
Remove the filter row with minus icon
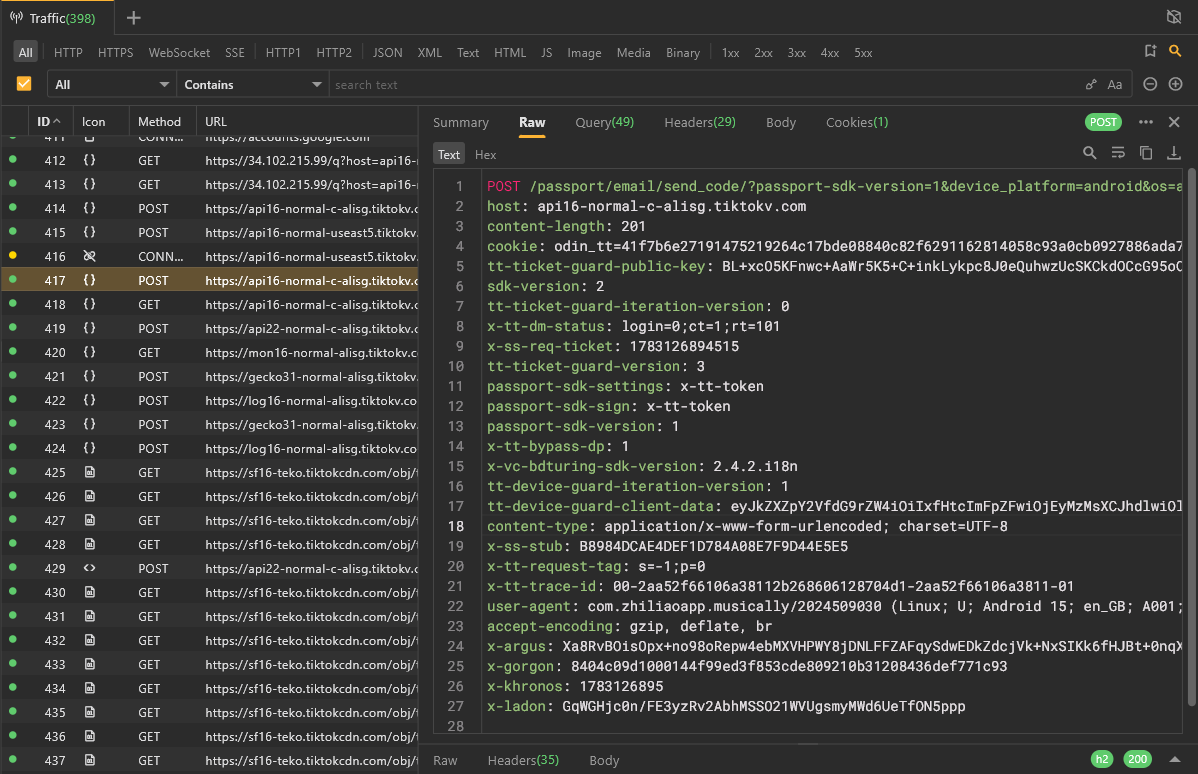[1150, 84]
